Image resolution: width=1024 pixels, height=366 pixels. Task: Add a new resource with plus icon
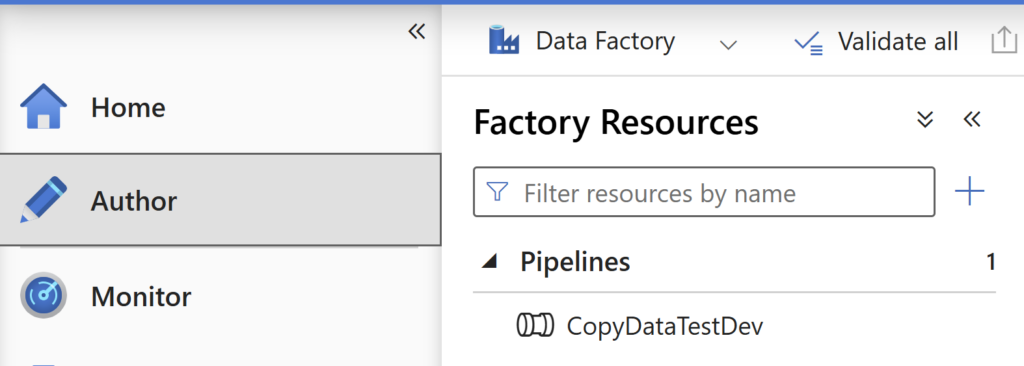pos(969,191)
